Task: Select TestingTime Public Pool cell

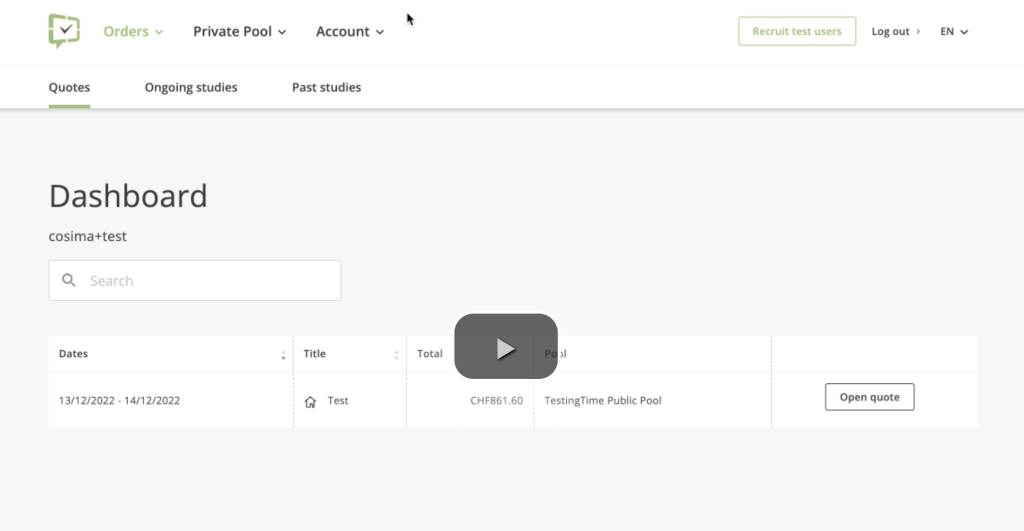Action: [x=603, y=400]
